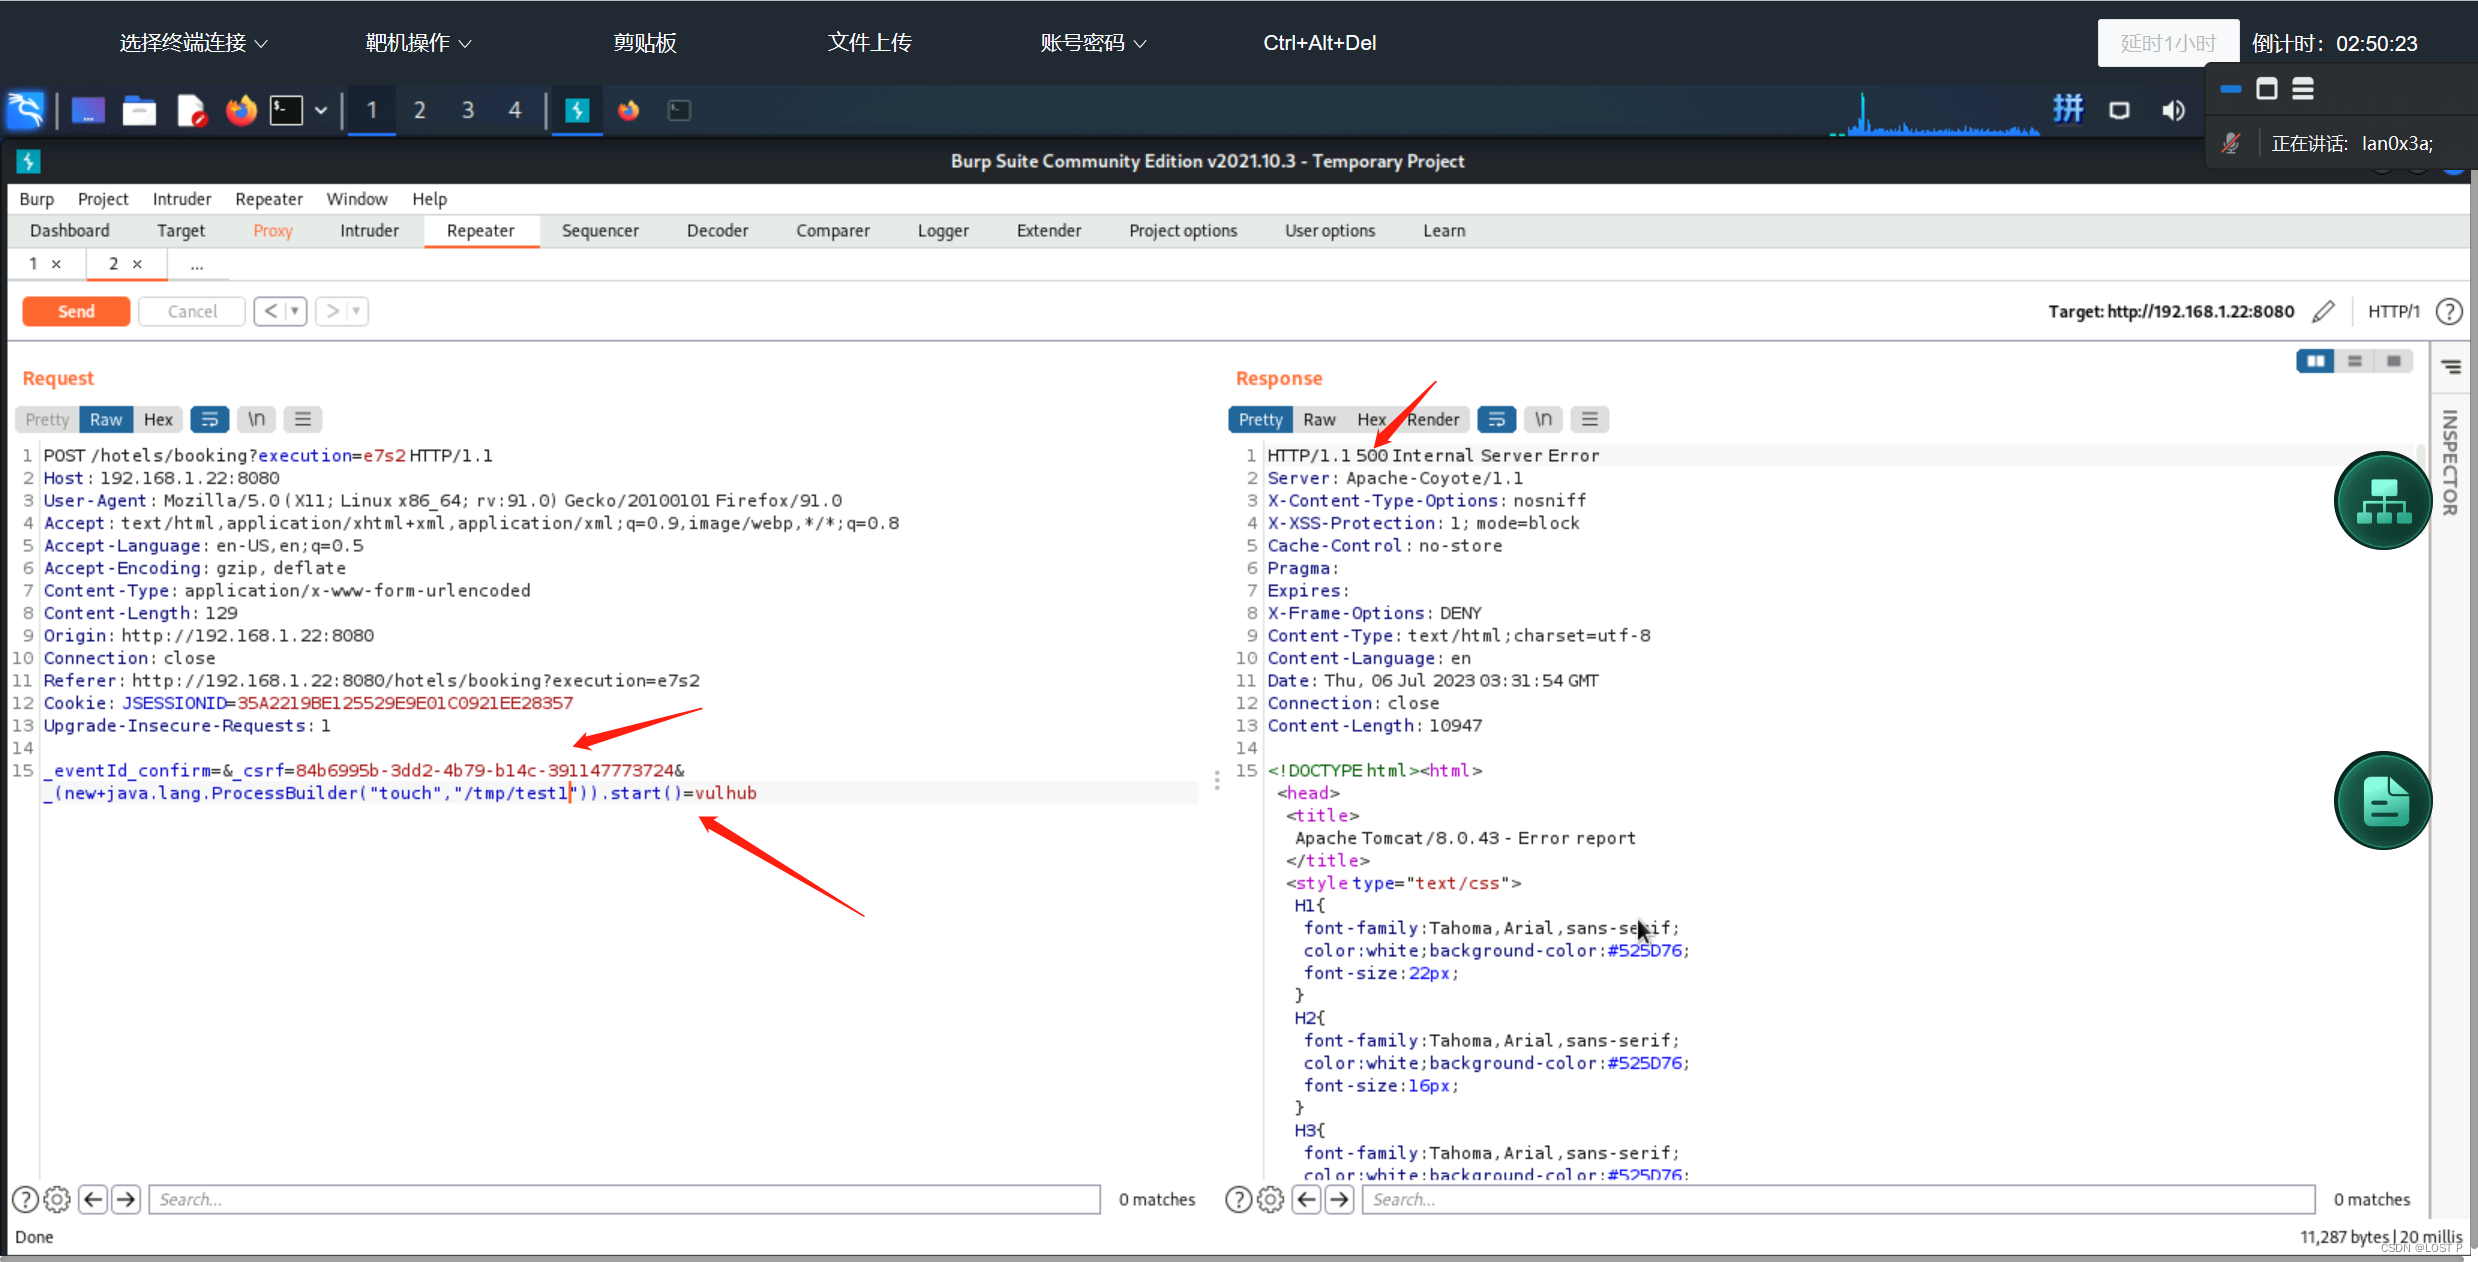Switch to the Decoder tab
The height and width of the screenshot is (1262, 2478).
717,231
